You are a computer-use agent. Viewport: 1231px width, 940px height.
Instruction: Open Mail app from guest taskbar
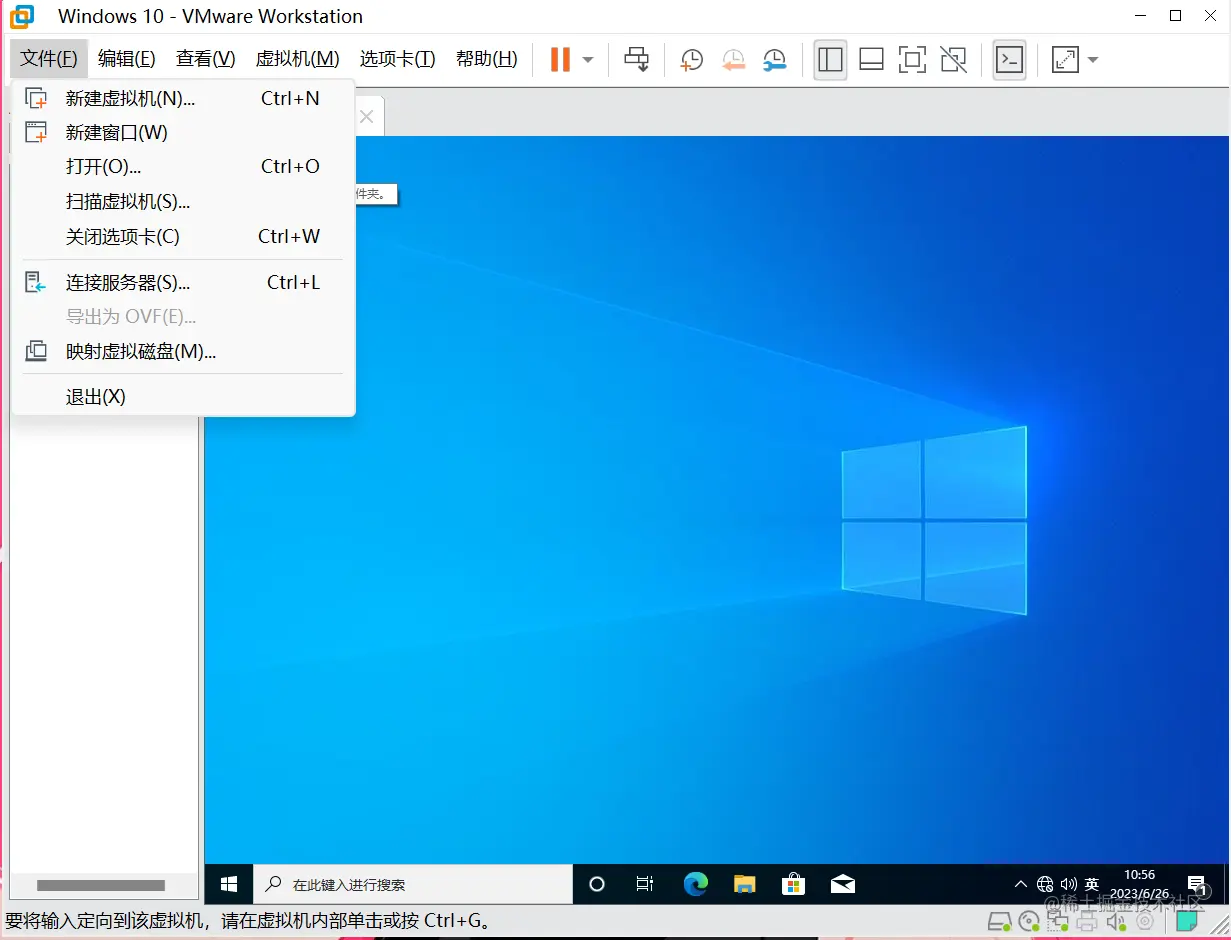[x=843, y=884]
